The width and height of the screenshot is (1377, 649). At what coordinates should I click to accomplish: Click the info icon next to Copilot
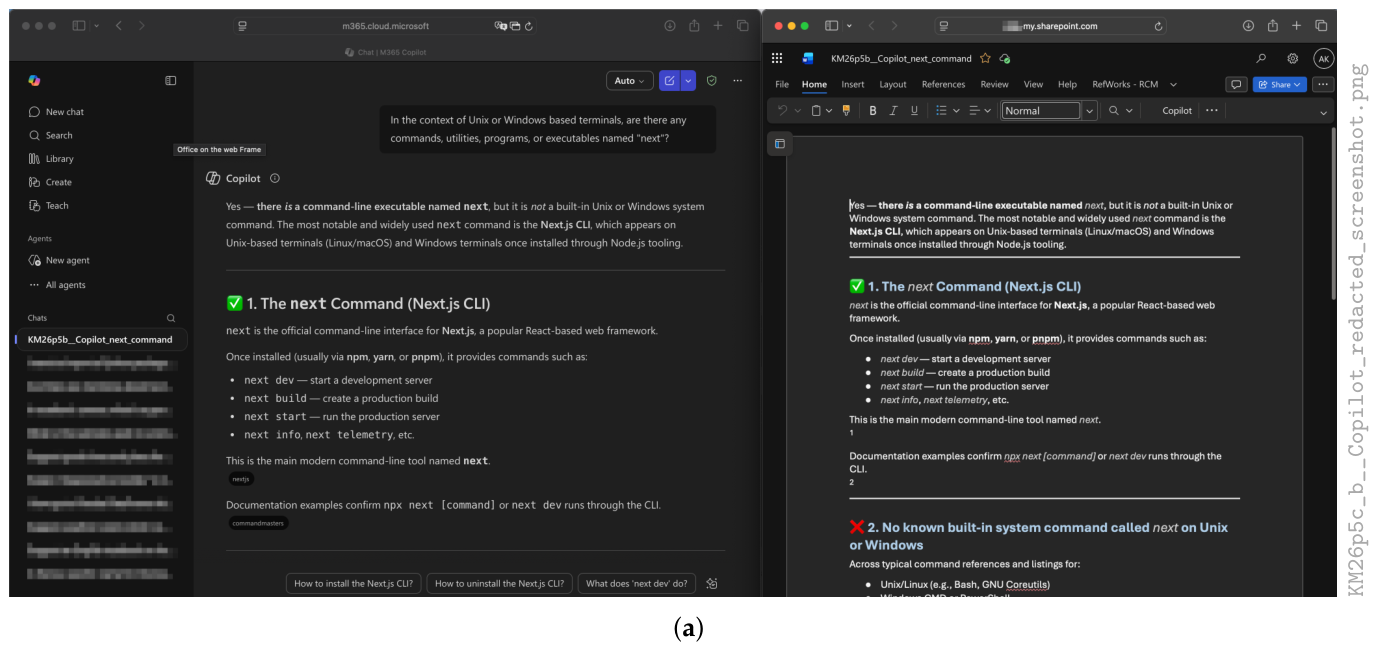pos(275,178)
